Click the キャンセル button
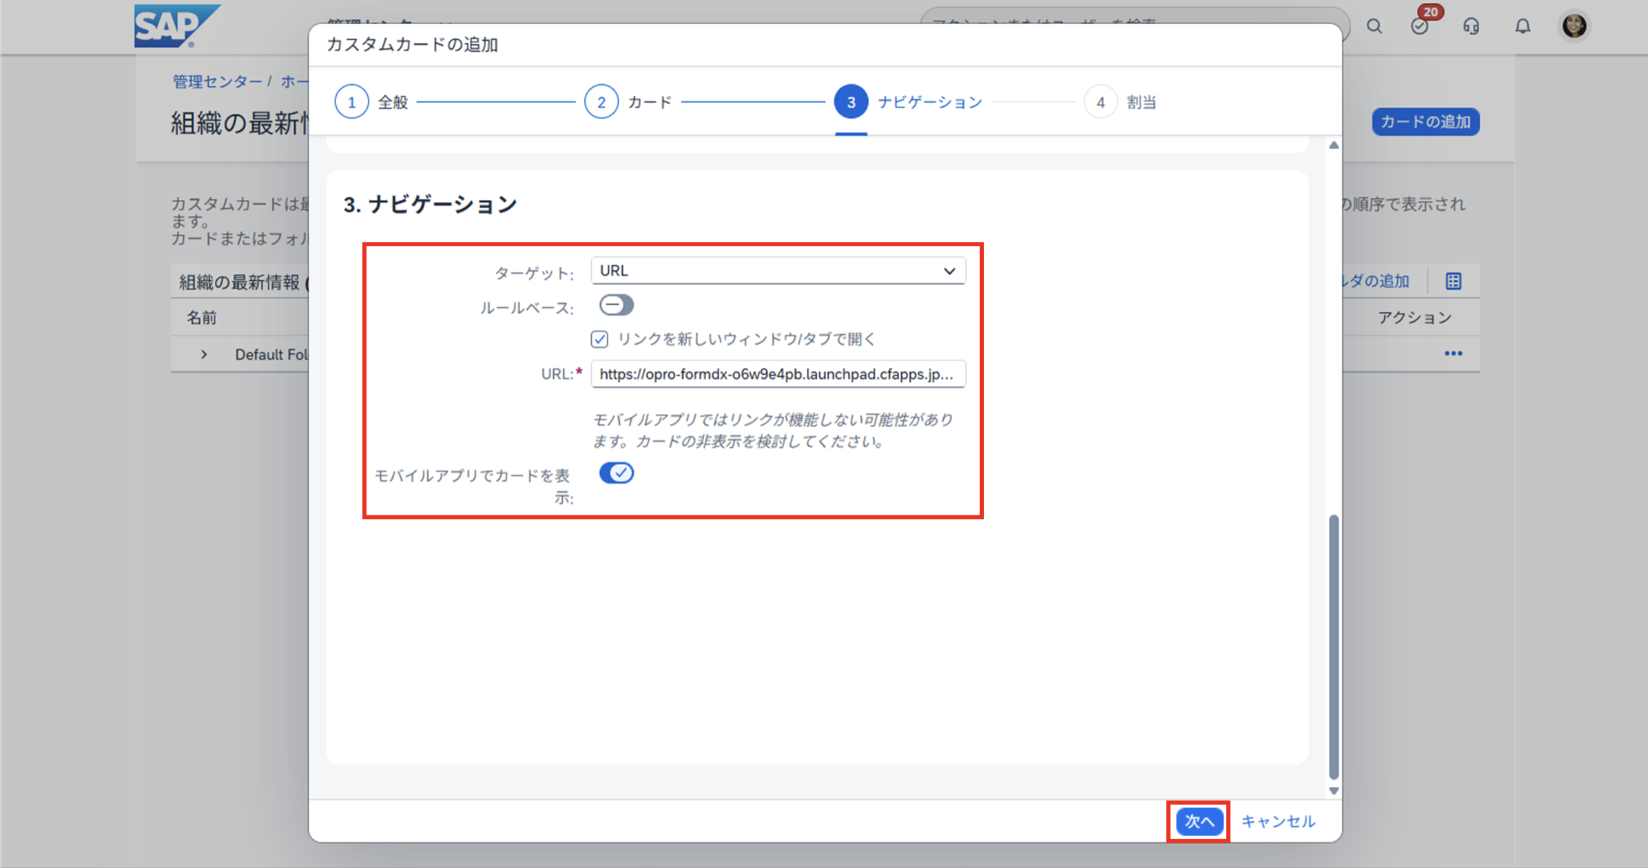 coord(1278,822)
